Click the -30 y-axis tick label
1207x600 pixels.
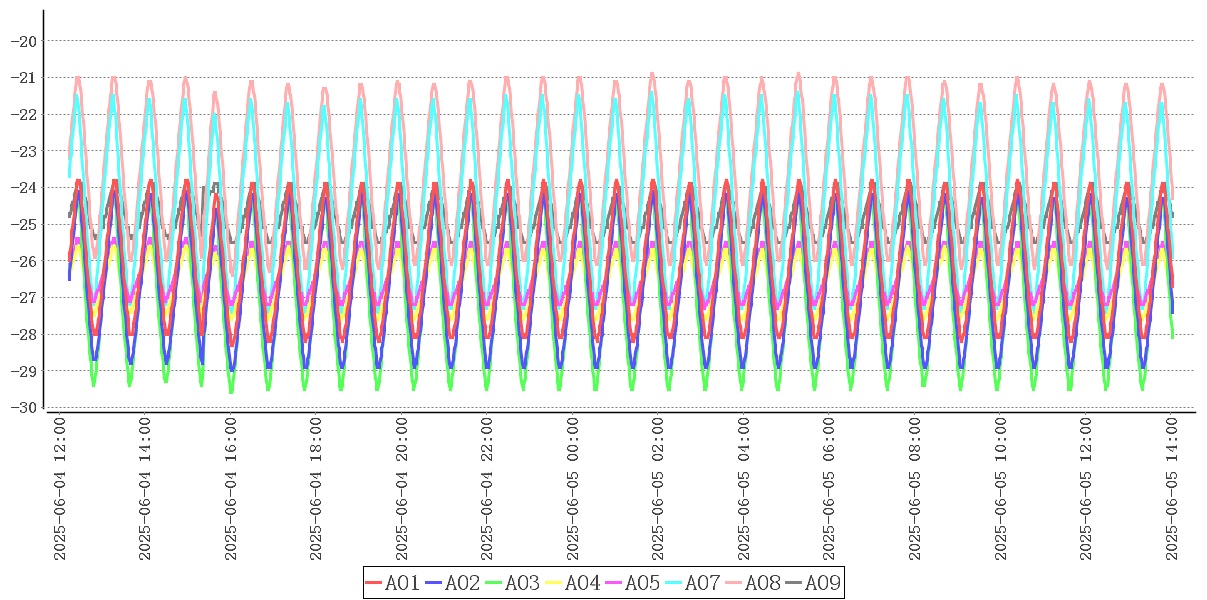point(24,407)
